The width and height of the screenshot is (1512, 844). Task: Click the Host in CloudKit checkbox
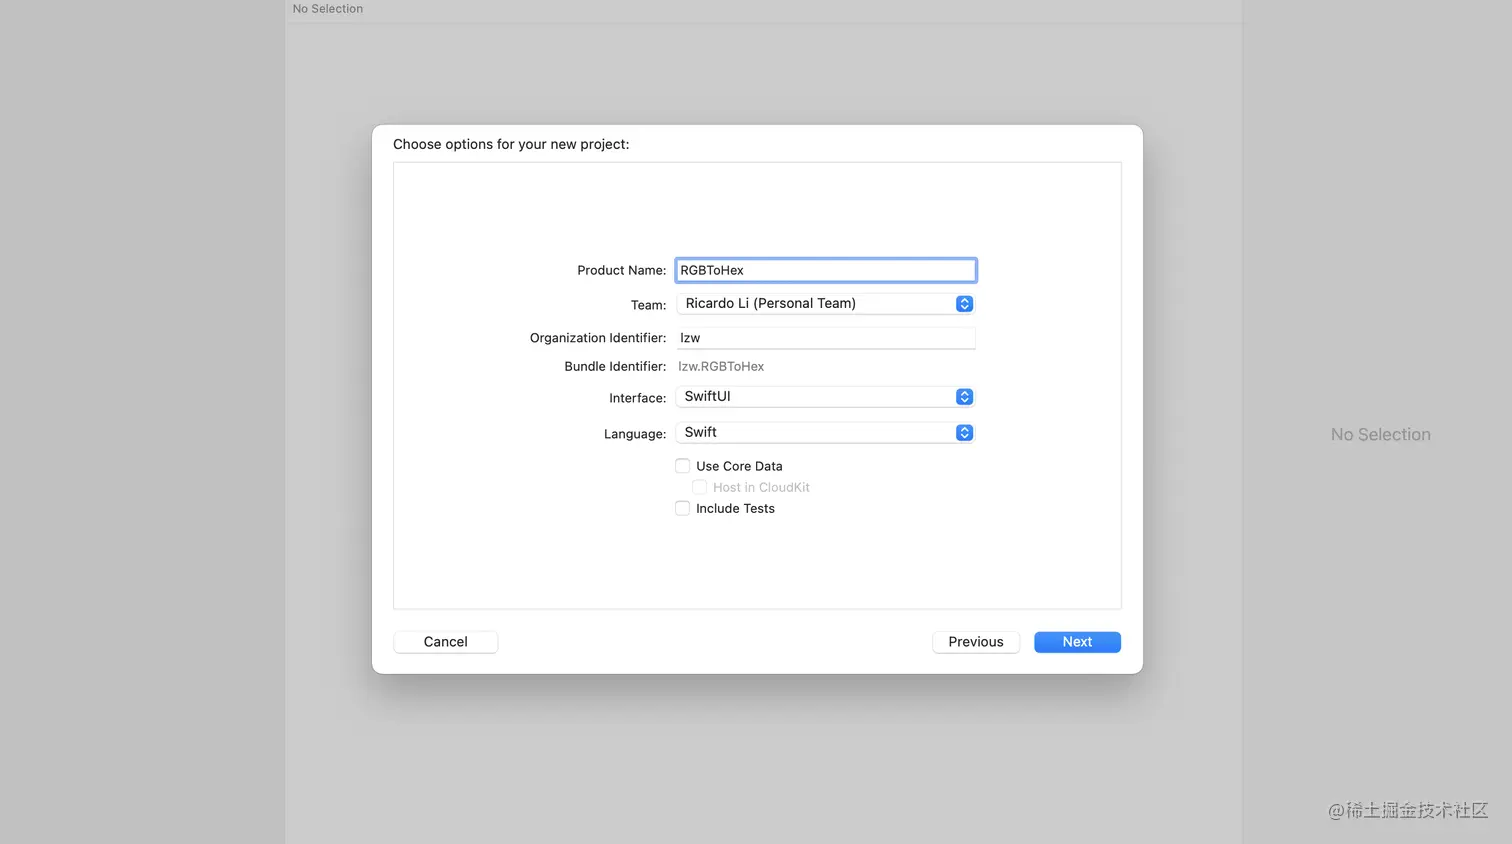(700, 488)
